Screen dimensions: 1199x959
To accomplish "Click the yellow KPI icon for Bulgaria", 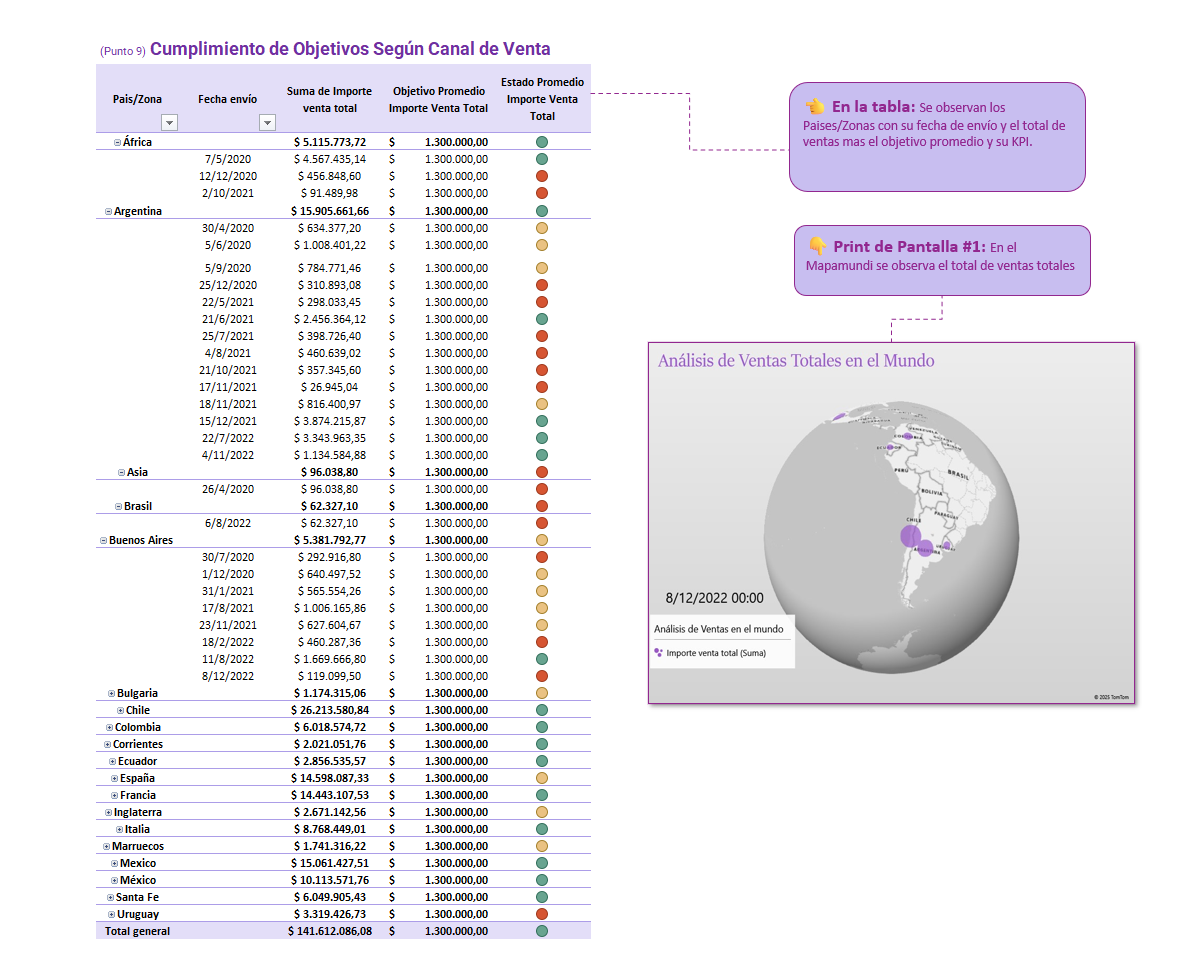I will click(x=542, y=693).
